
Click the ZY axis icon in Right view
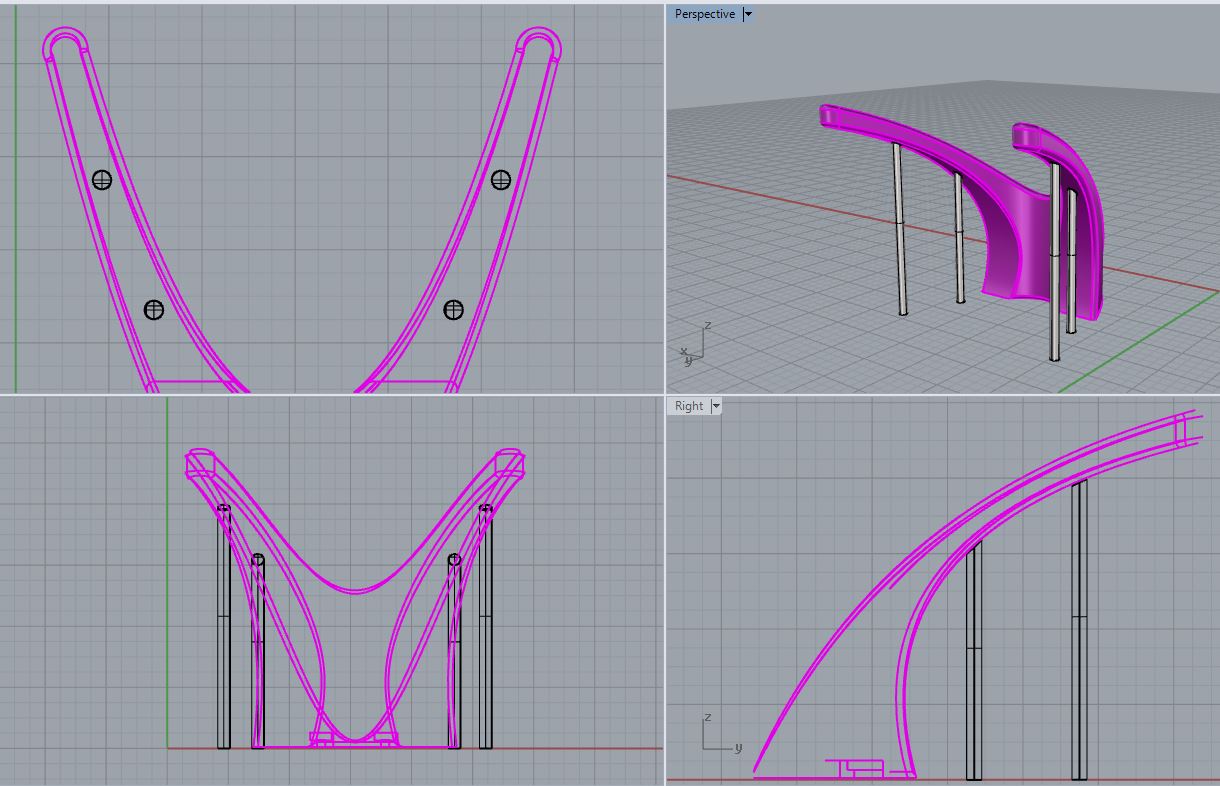(x=718, y=733)
